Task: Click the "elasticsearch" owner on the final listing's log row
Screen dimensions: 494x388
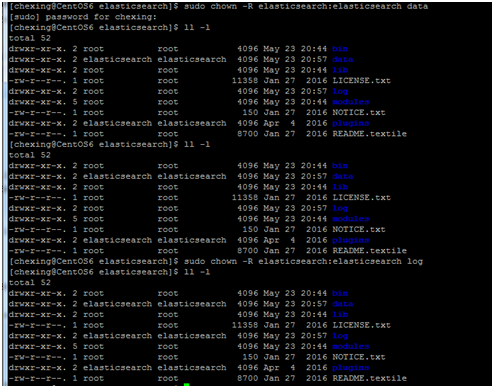Action: (117, 336)
